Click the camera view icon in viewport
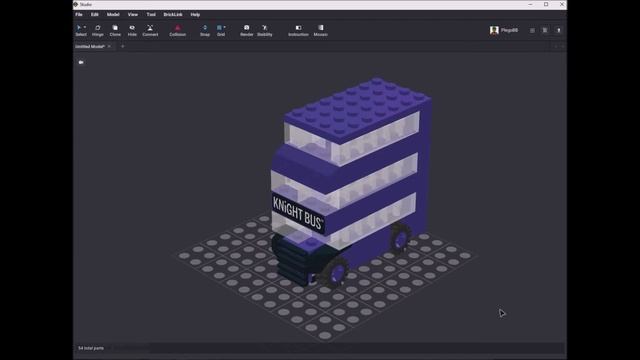Viewport: 640px width, 360px height. [81, 62]
